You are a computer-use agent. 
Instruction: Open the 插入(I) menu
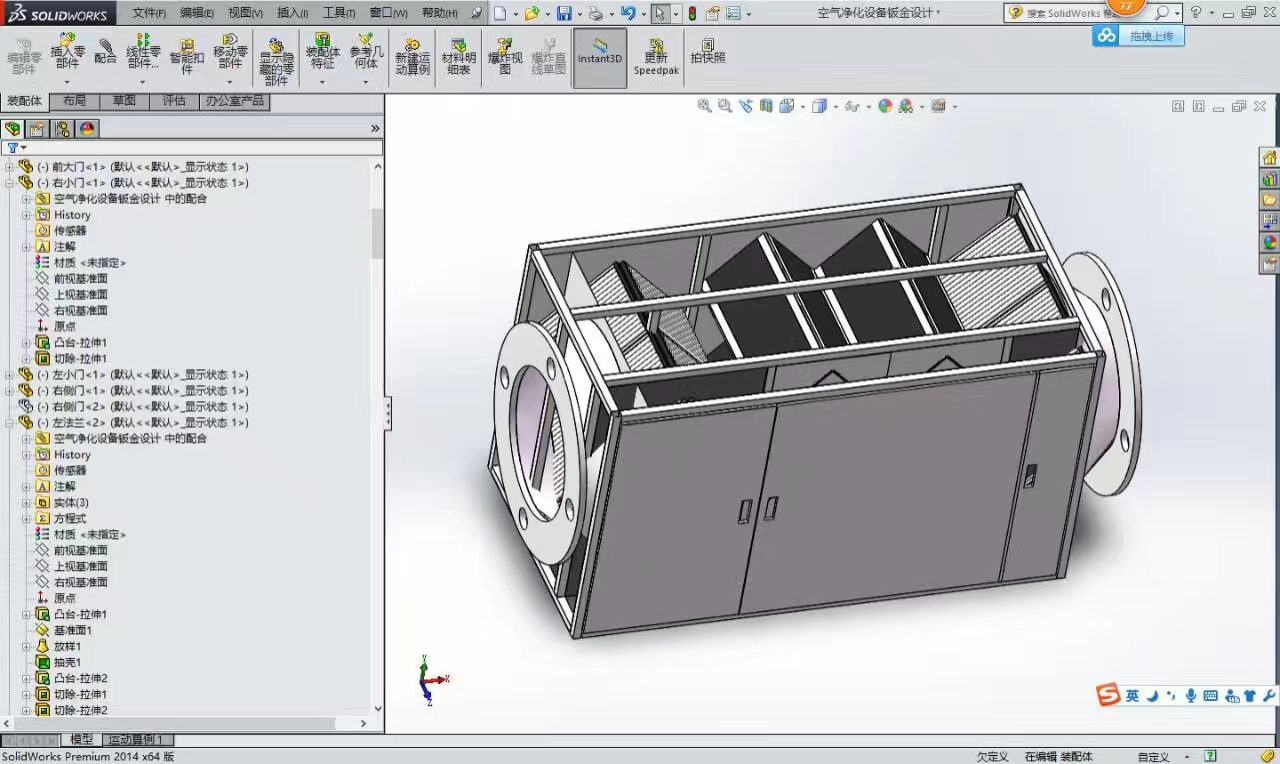(x=292, y=13)
